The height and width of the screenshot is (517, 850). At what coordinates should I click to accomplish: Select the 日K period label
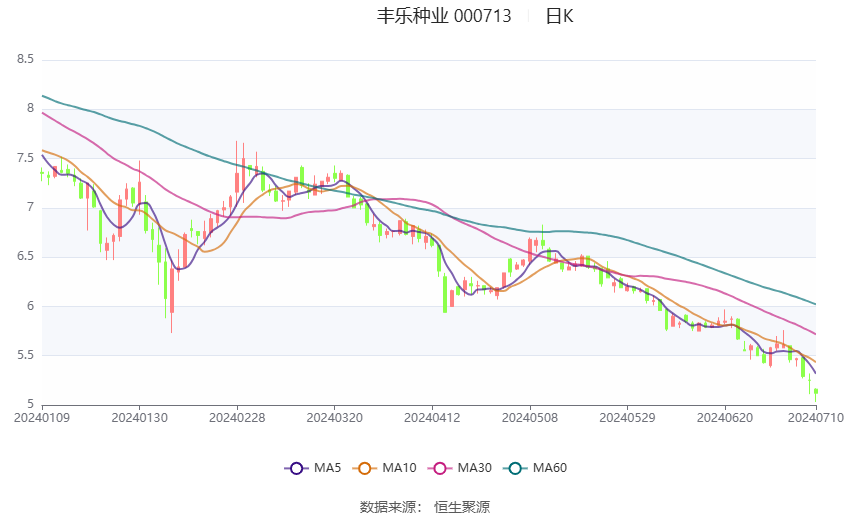pos(559,16)
